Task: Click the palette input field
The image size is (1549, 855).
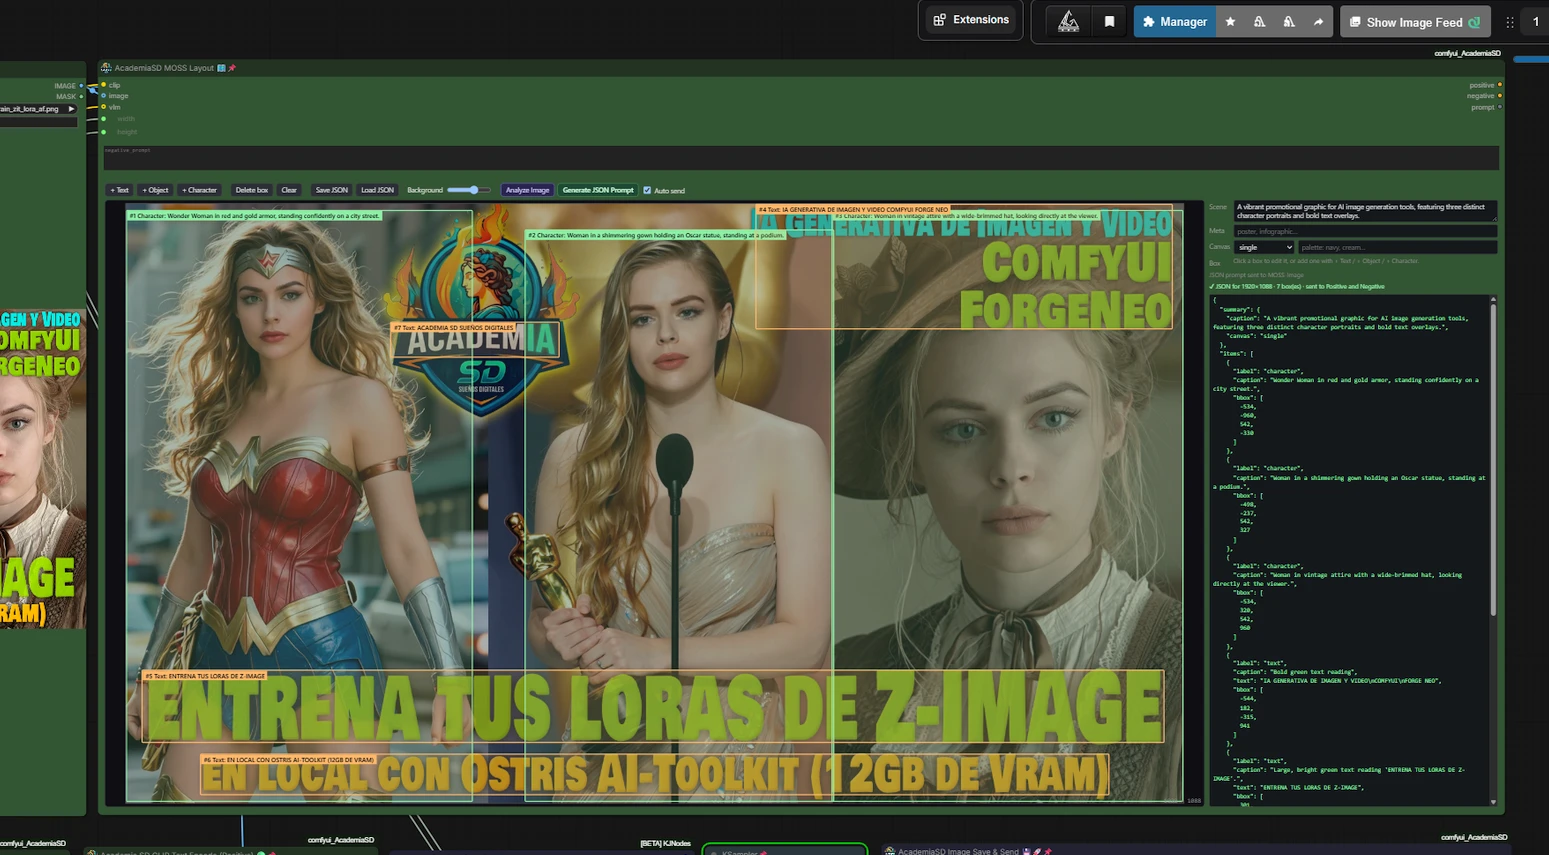Action: click(x=1397, y=247)
